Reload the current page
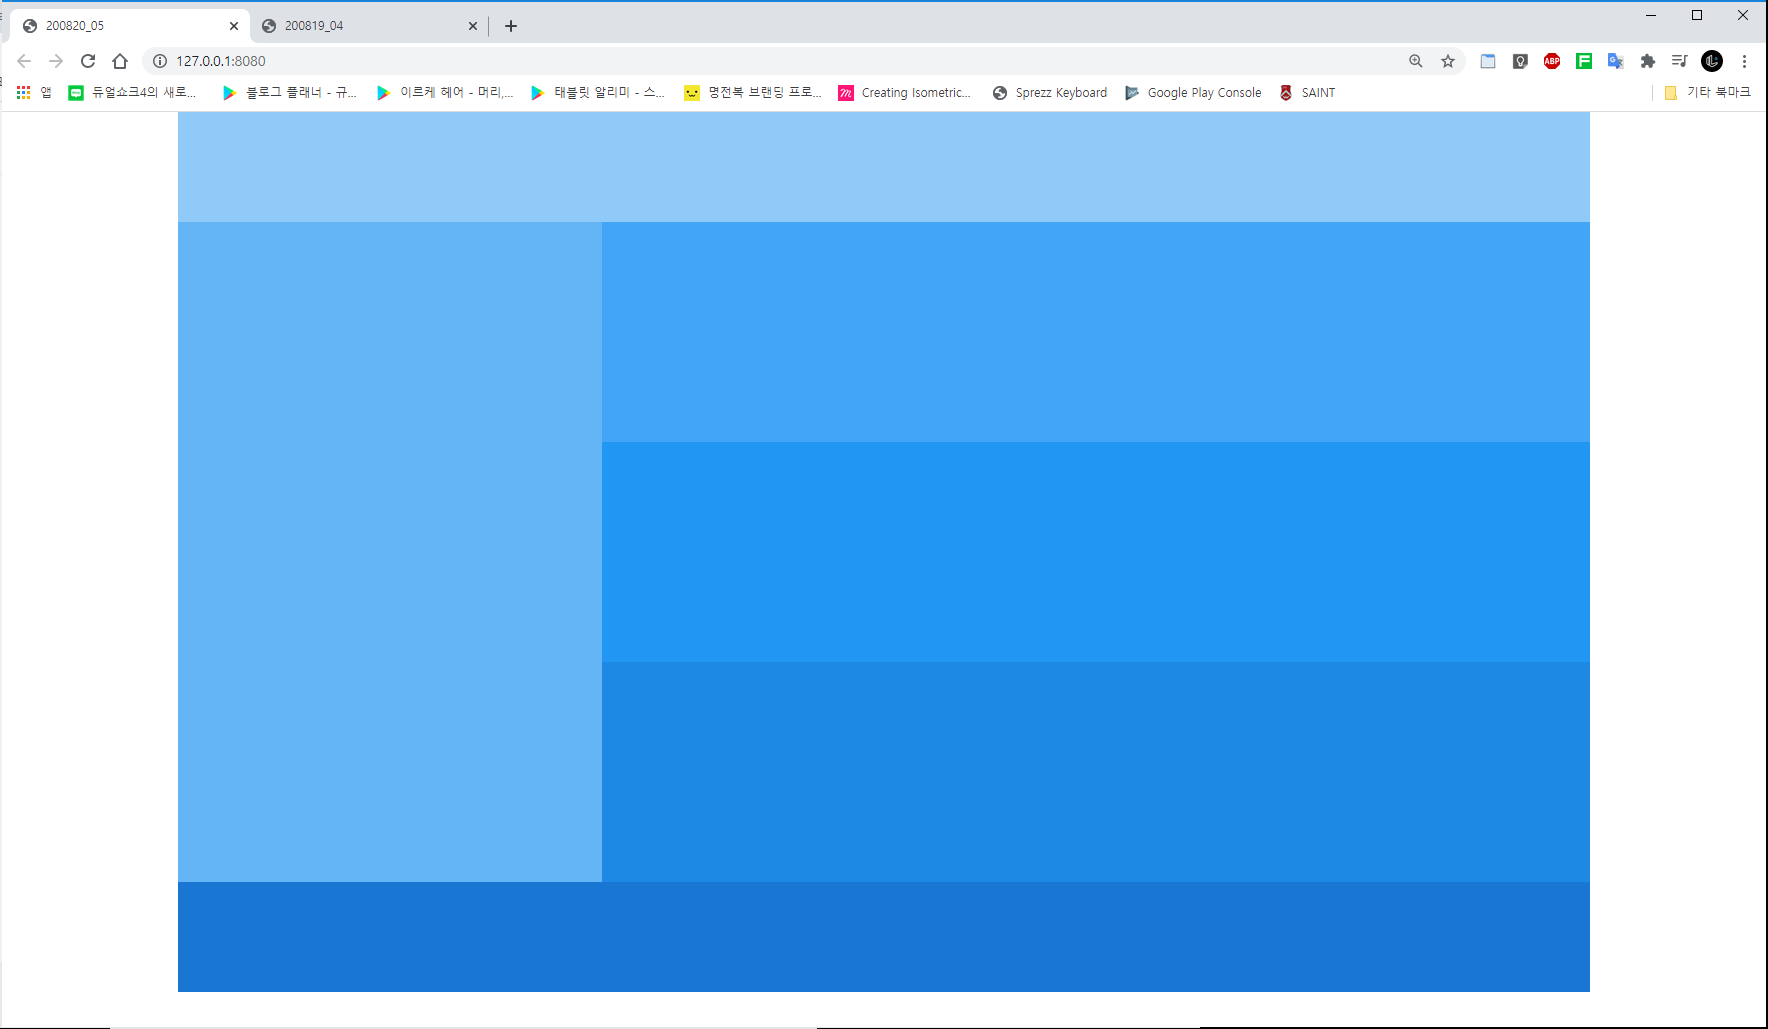The width and height of the screenshot is (1768, 1029). click(88, 61)
